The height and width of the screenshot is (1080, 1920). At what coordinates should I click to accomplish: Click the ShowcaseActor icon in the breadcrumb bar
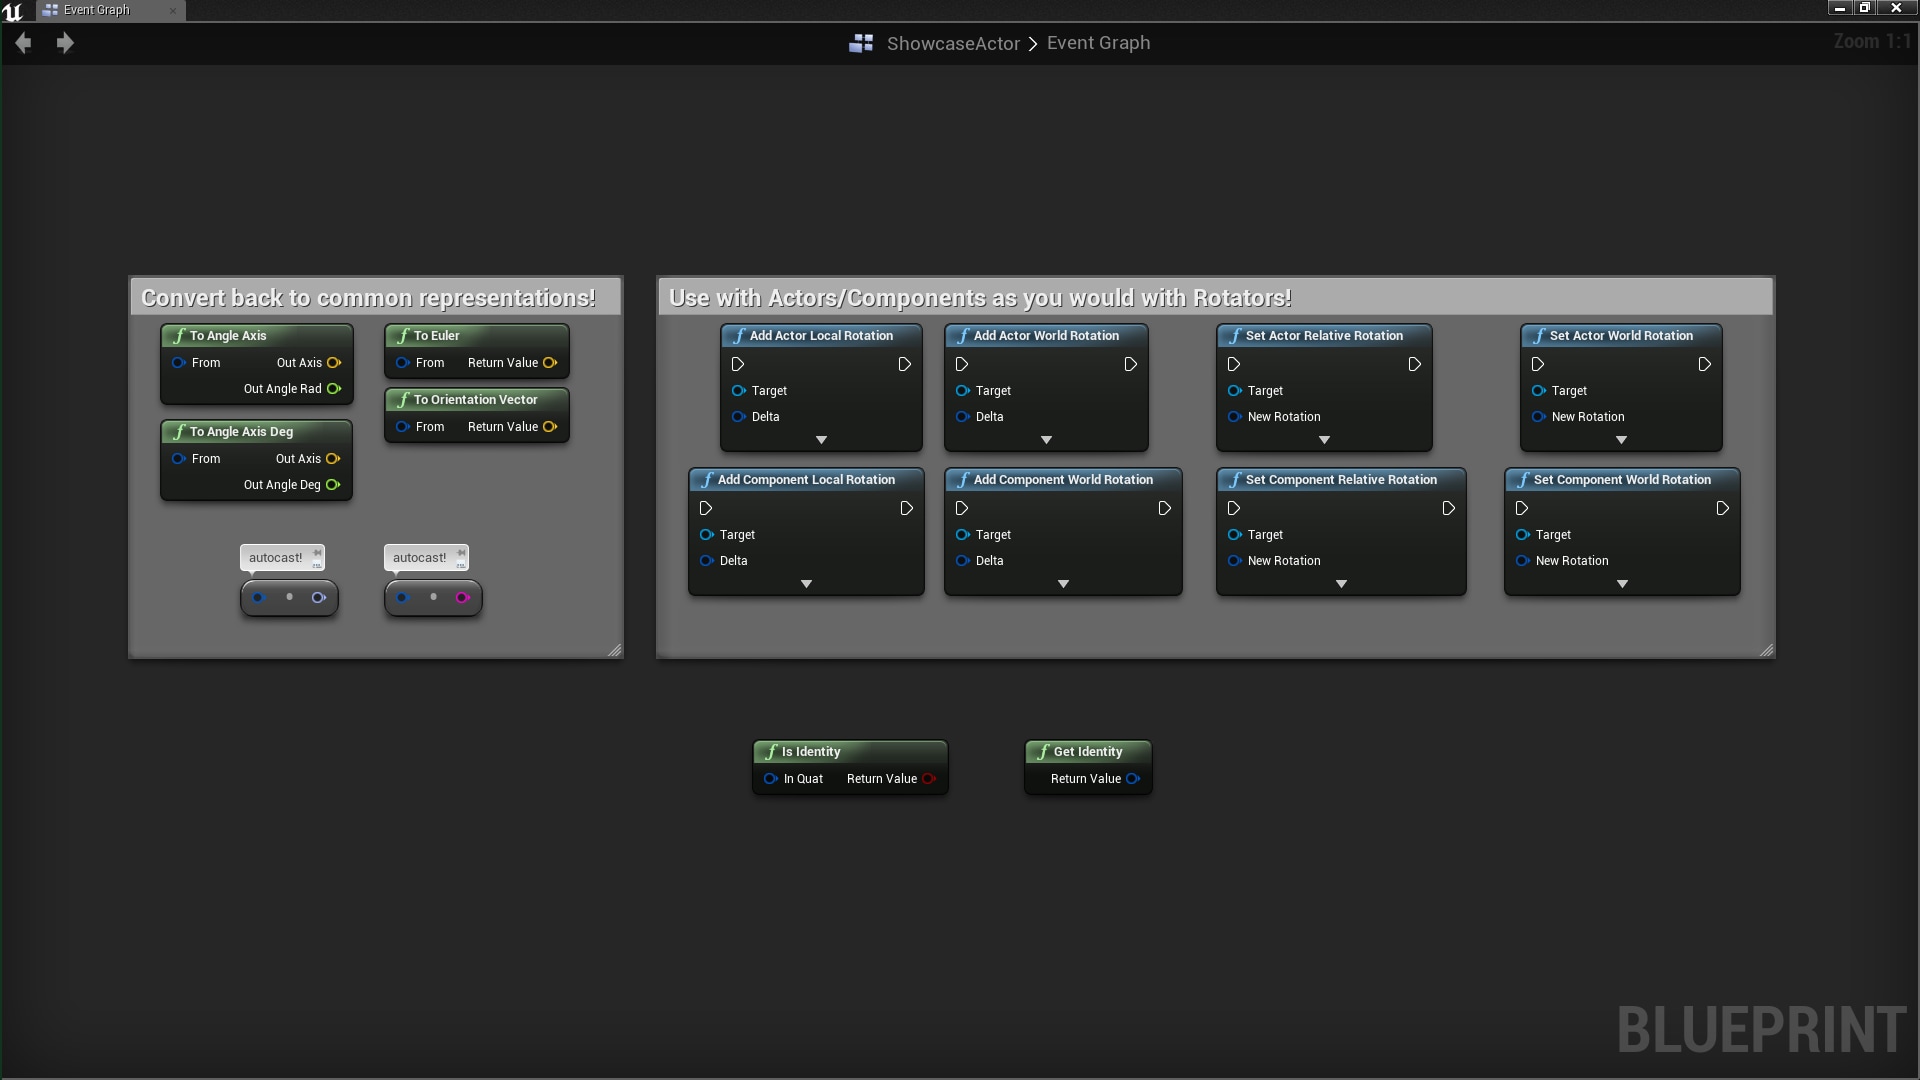tap(861, 43)
